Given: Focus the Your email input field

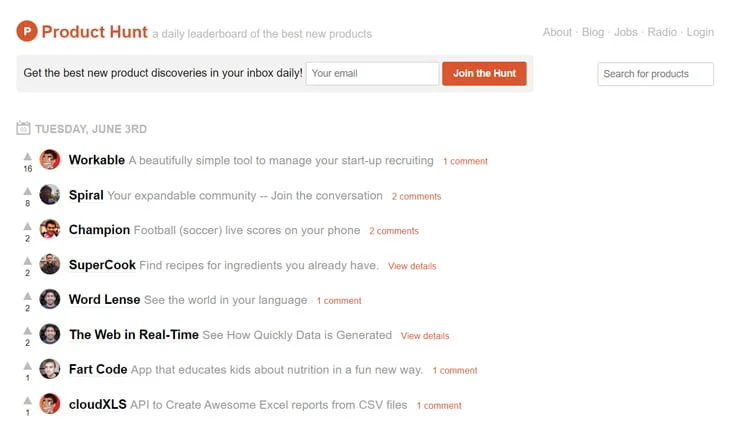Looking at the screenshot, I should [372, 74].
